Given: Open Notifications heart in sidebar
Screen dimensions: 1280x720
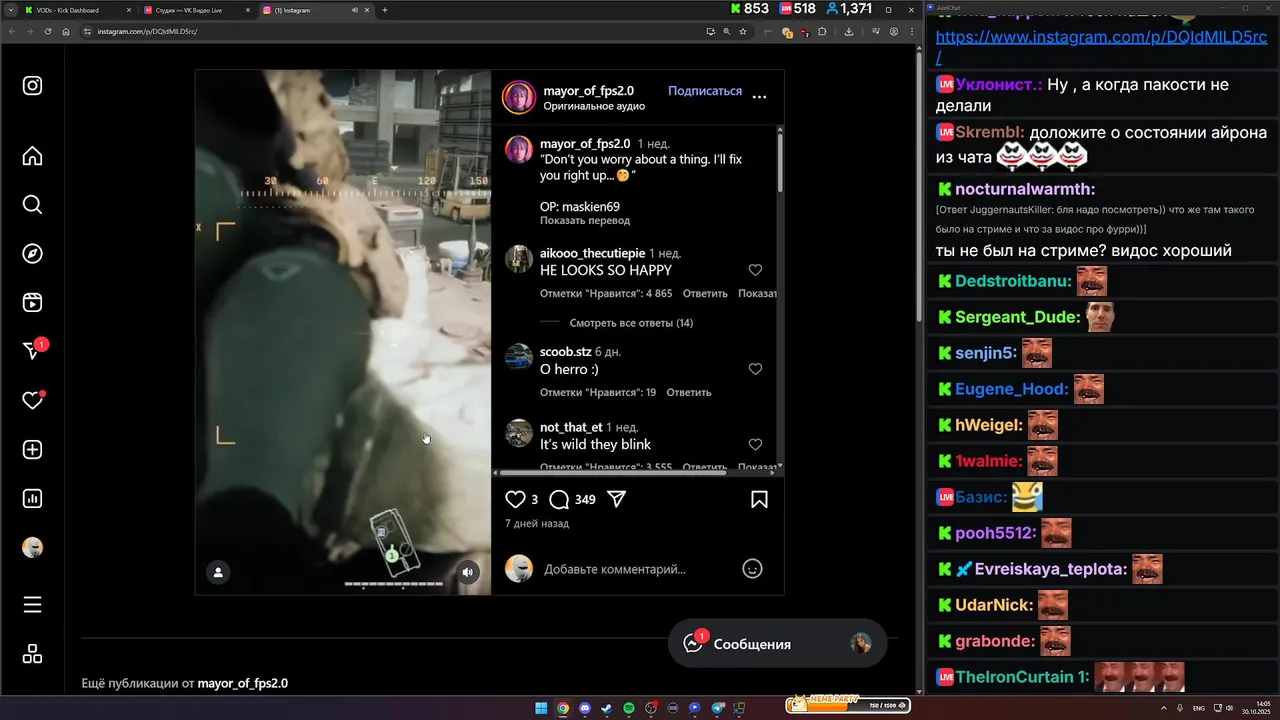Looking at the screenshot, I should 32,400.
